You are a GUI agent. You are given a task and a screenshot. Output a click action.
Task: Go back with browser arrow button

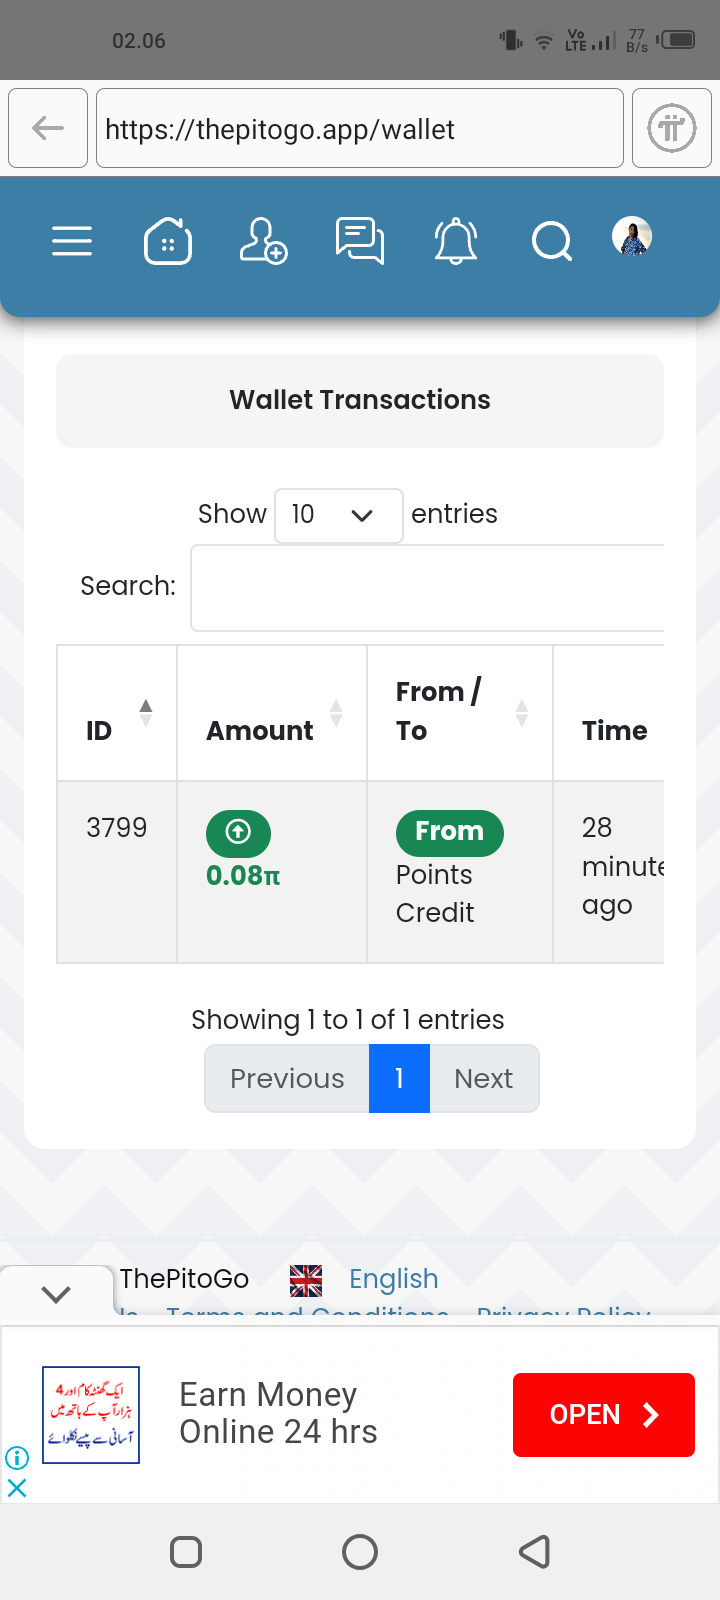point(48,128)
